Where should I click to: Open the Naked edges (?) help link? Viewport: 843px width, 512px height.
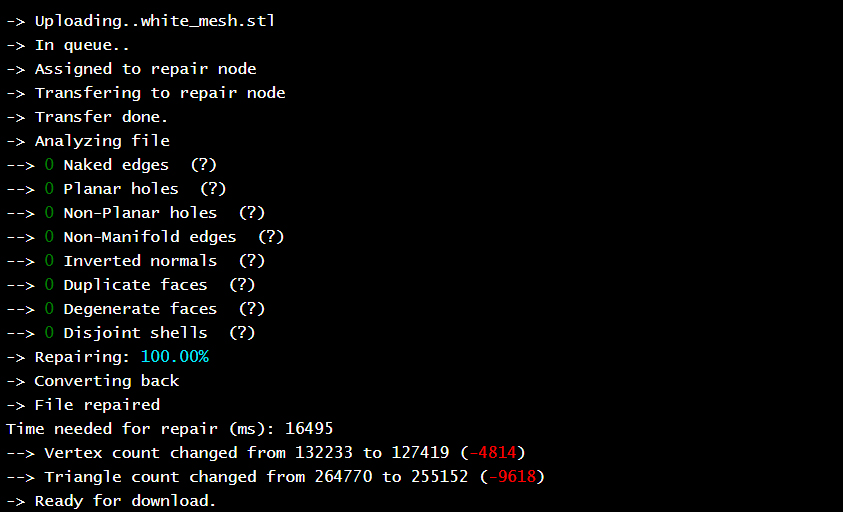pyautogui.click(x=203, y=165)
